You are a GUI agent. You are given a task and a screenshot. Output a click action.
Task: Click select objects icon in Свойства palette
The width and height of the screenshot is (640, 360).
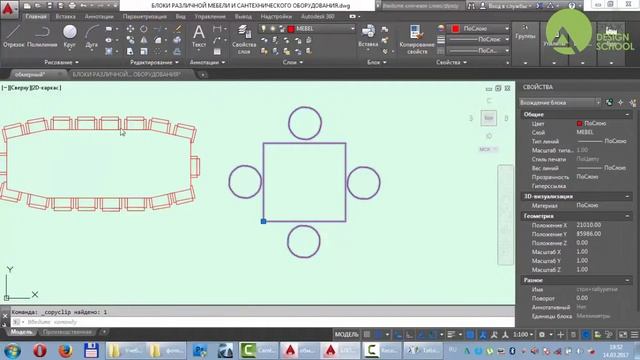pyautogui.click(x=621, y=102)
